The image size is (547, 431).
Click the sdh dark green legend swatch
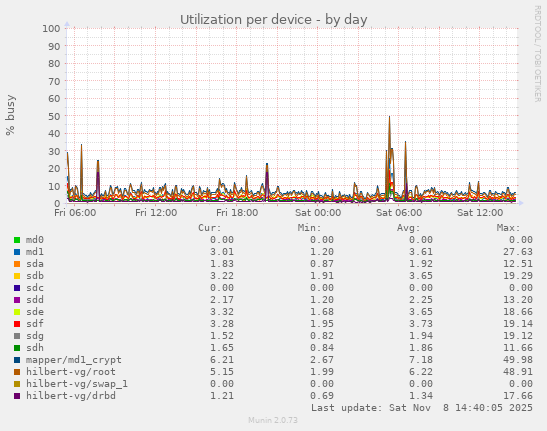(17, 348)
